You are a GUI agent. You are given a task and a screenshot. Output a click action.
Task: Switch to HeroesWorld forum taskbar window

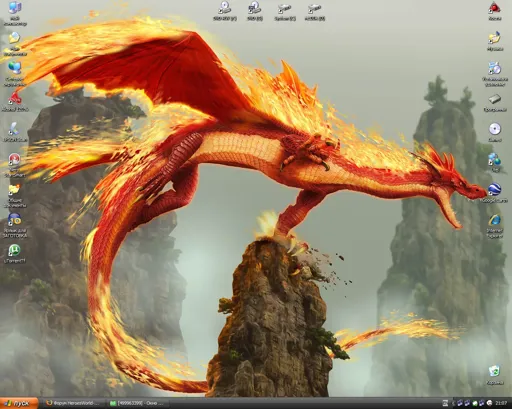tap(74, 403)
